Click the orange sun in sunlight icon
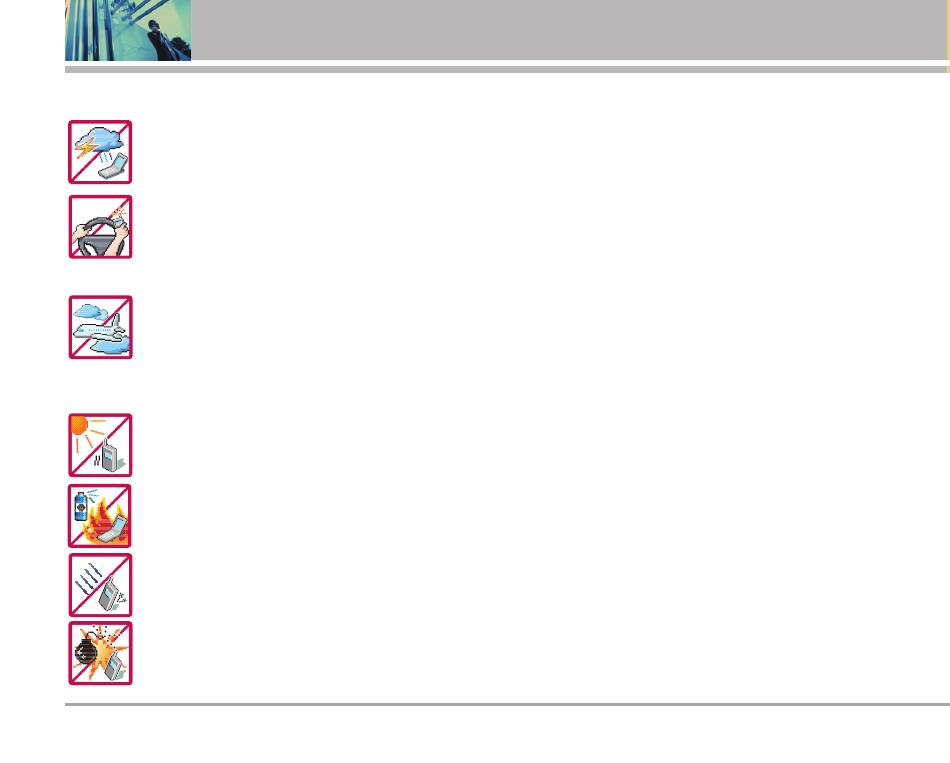This screenshot has height=763, width=950. [x=81, y=426]
